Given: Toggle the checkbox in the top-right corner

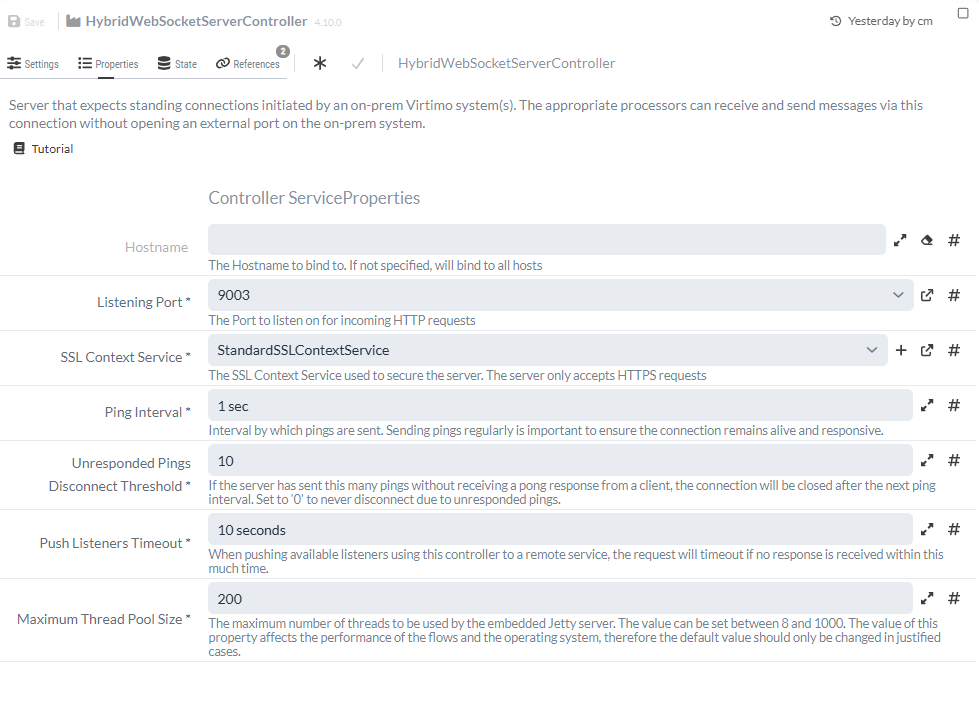Looking at the screenshot, I should pyautogui.click(x=963, y=13).
